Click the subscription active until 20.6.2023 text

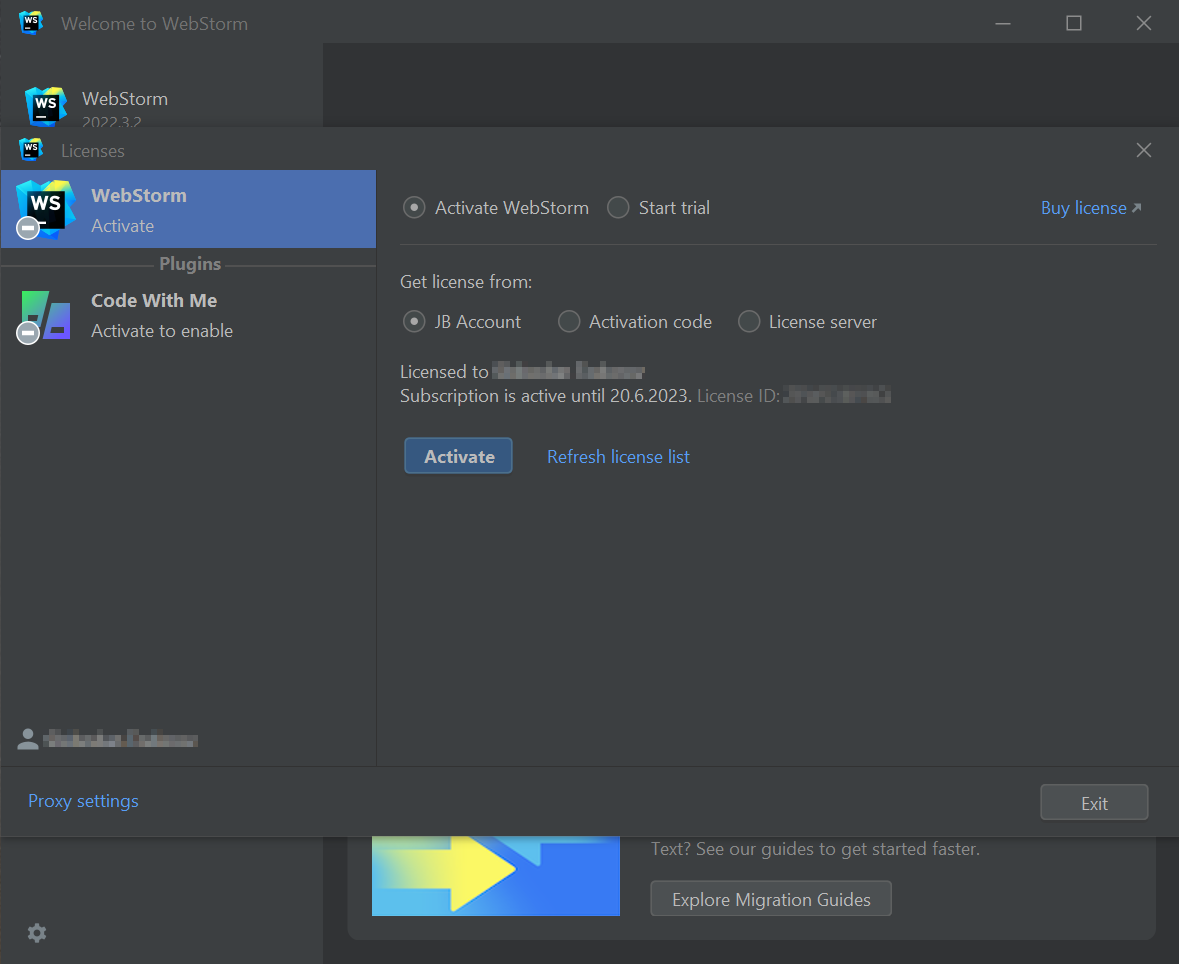(546, 396)
